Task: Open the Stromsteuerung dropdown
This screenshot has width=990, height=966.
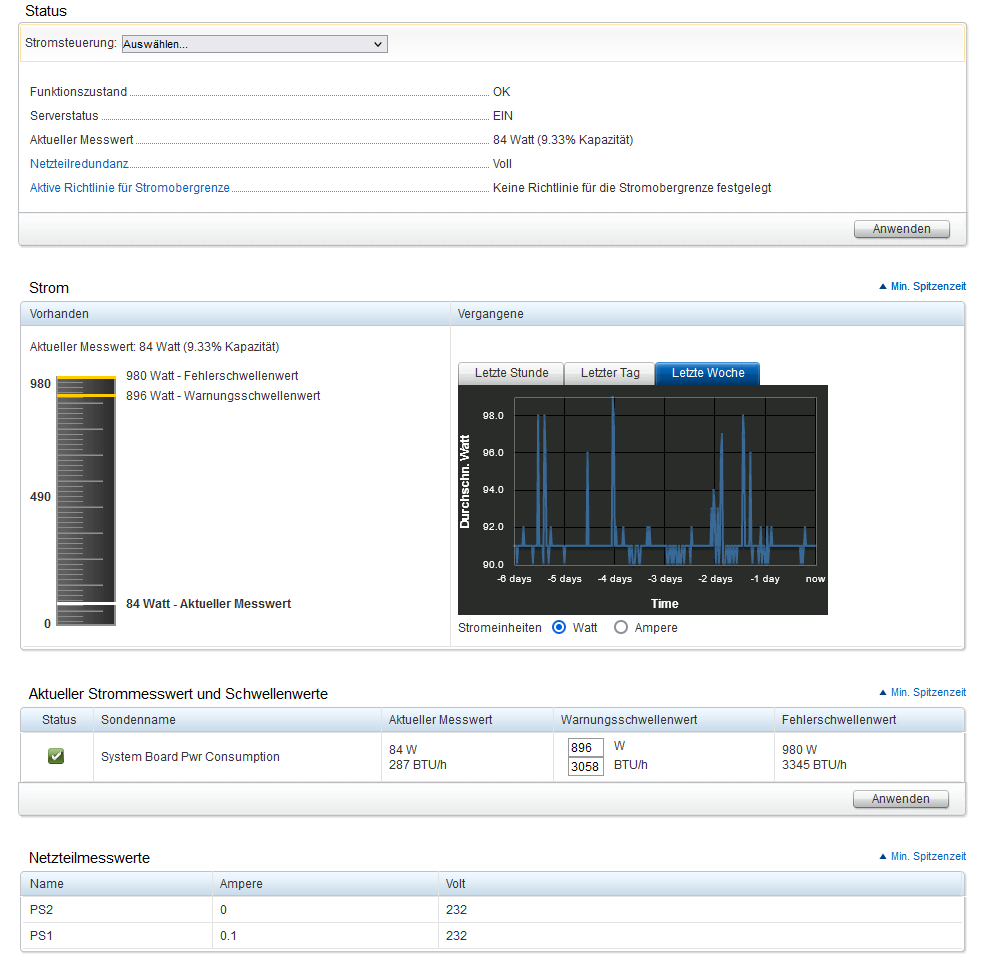Action: pyautogui.click(x=254, y=44)
